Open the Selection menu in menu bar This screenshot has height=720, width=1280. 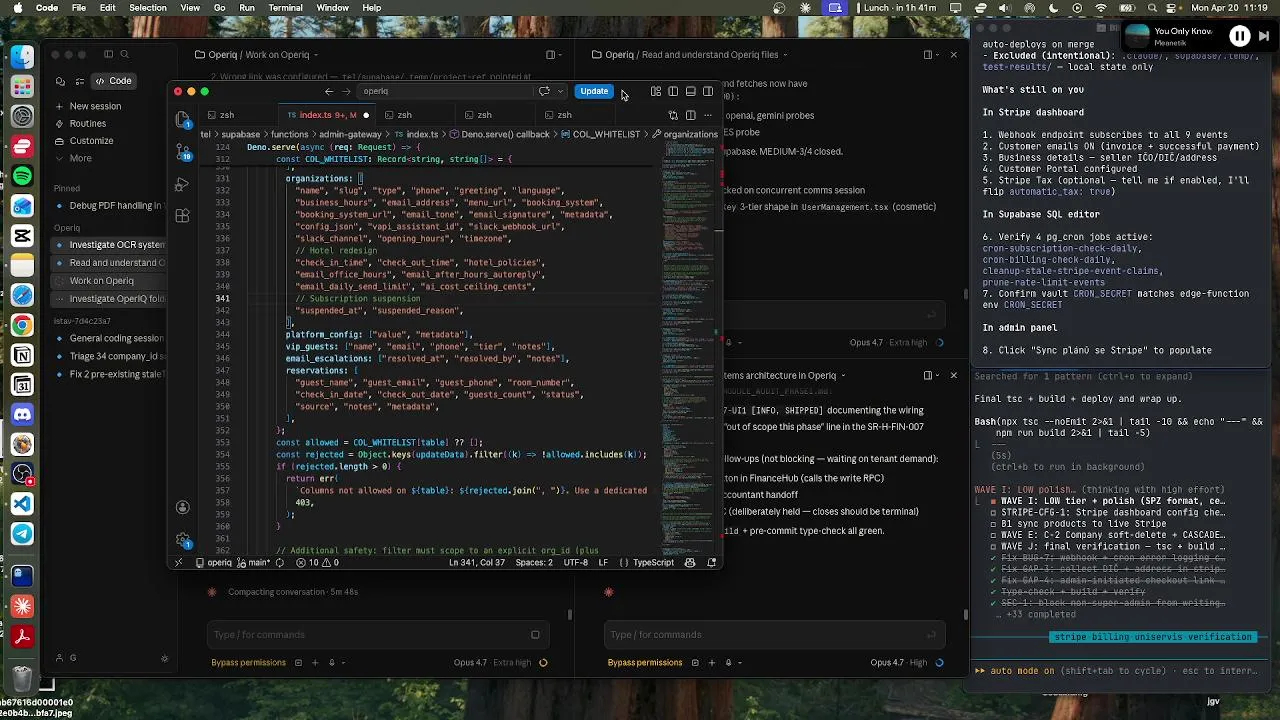(x=147, y=8)
